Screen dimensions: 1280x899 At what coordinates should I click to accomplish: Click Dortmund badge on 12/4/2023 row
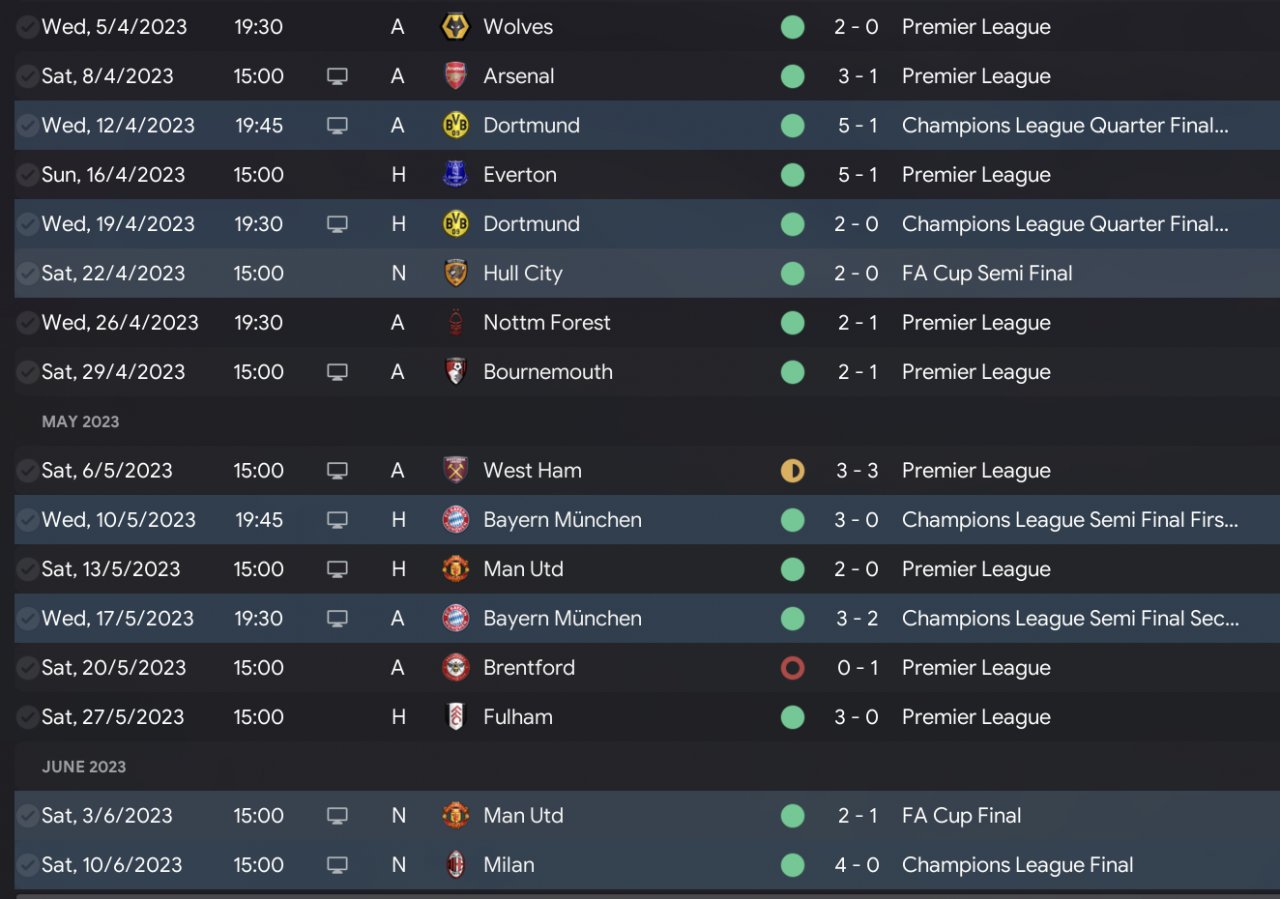tap(455, 125)
